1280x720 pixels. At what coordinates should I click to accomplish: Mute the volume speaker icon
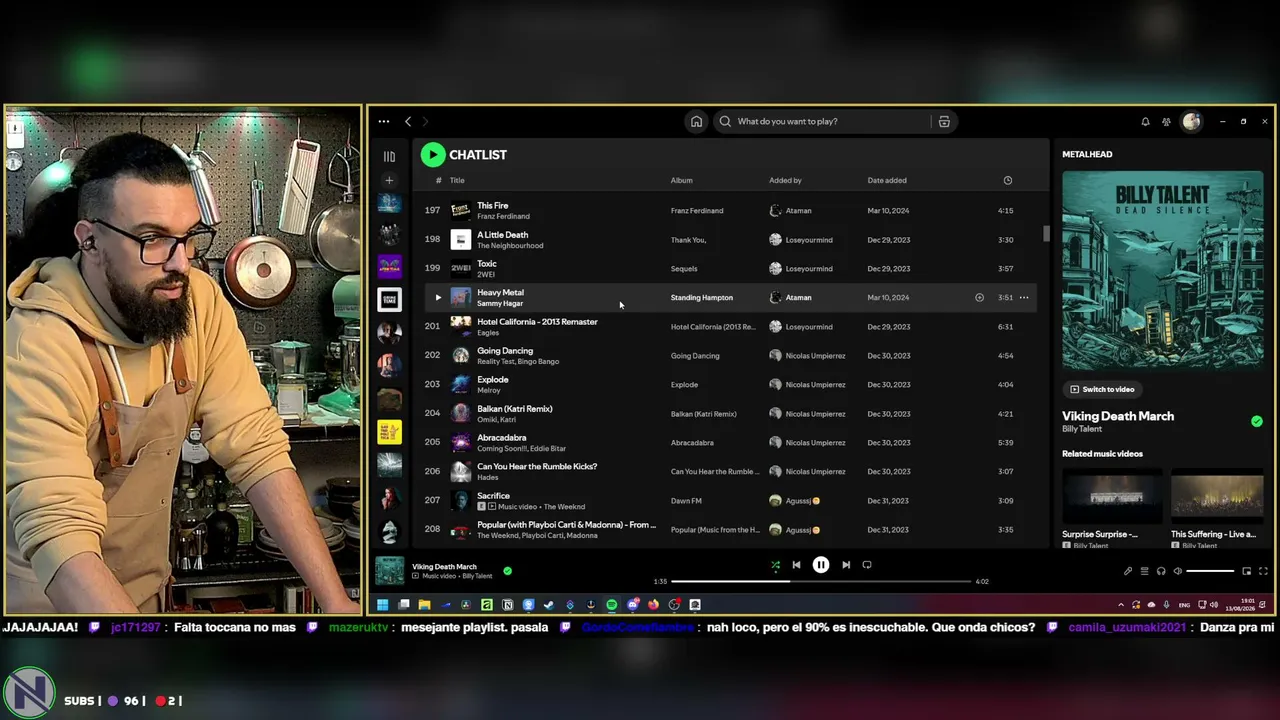(1177, 571)
